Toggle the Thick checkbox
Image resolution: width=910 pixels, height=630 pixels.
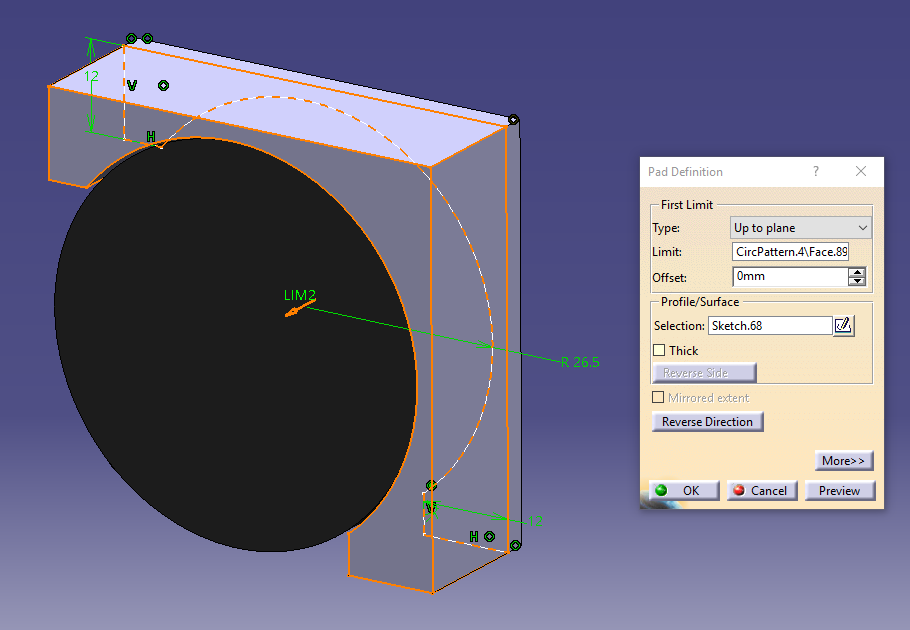point(659,350)
